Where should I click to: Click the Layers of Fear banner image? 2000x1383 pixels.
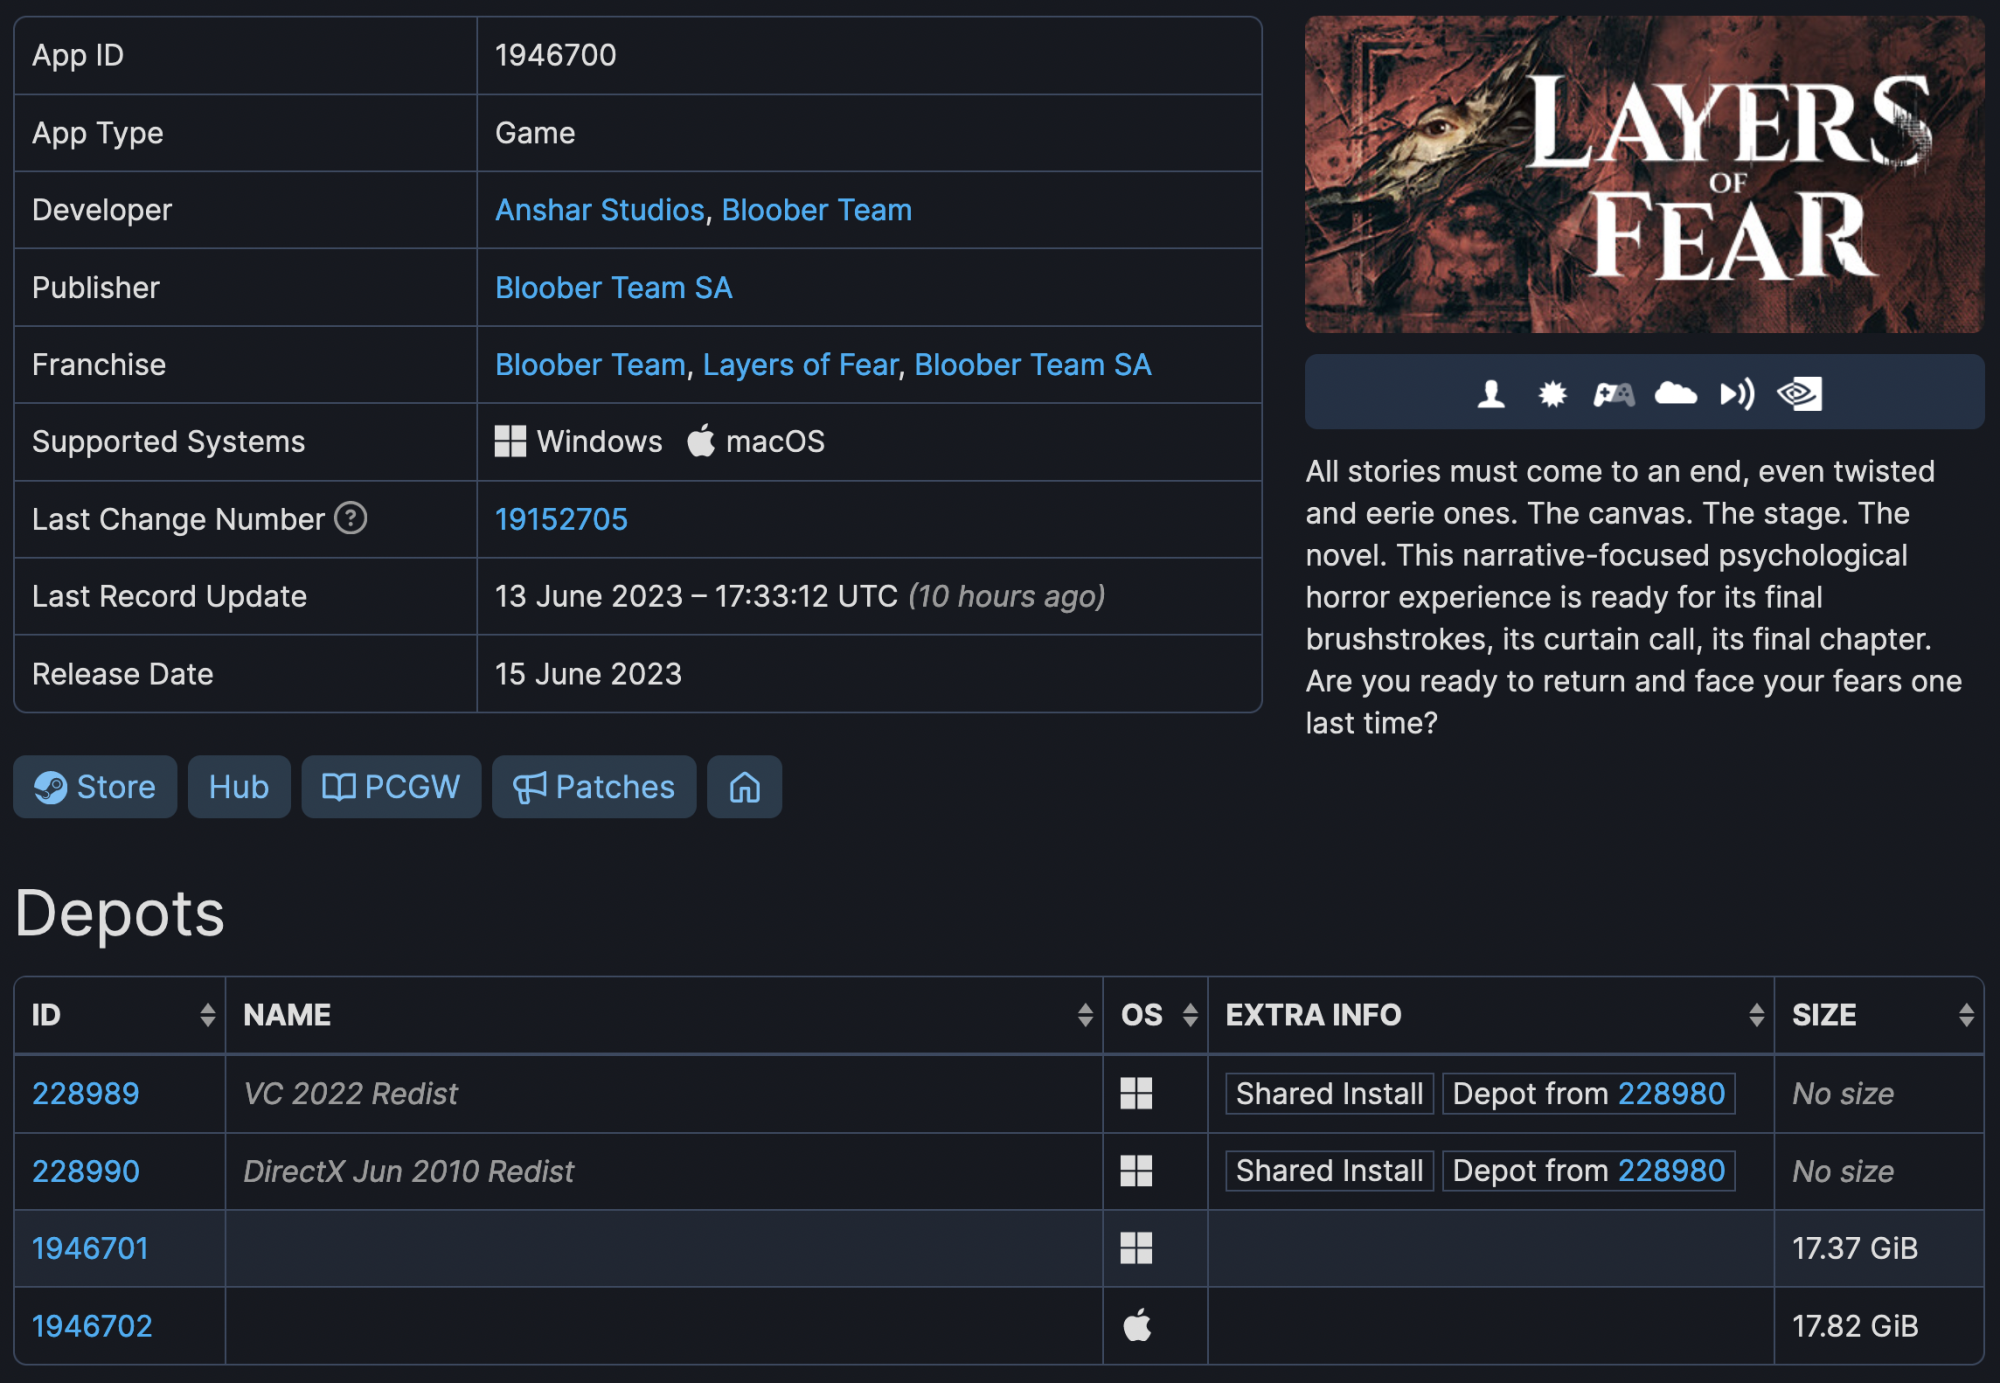pos(1644,174)
